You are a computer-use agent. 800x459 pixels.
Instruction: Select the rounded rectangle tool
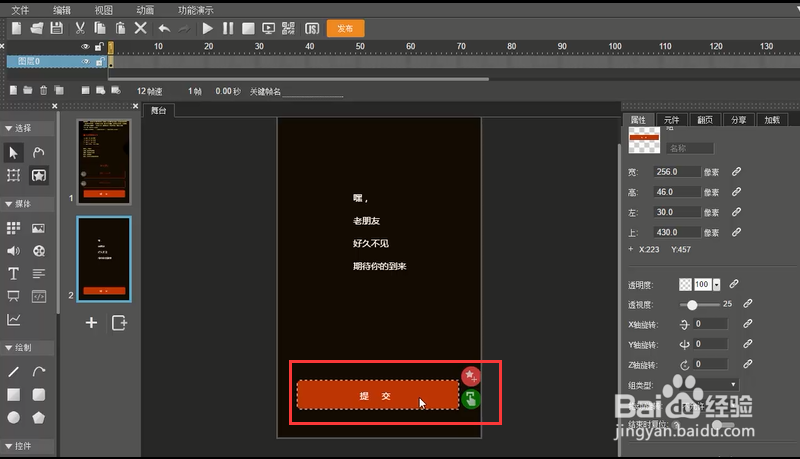coord(39,395)
